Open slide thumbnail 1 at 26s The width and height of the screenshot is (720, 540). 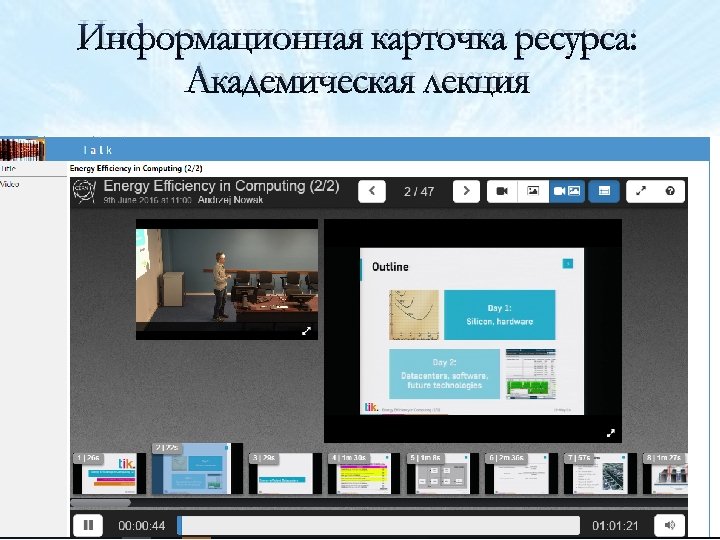point(109,473)
